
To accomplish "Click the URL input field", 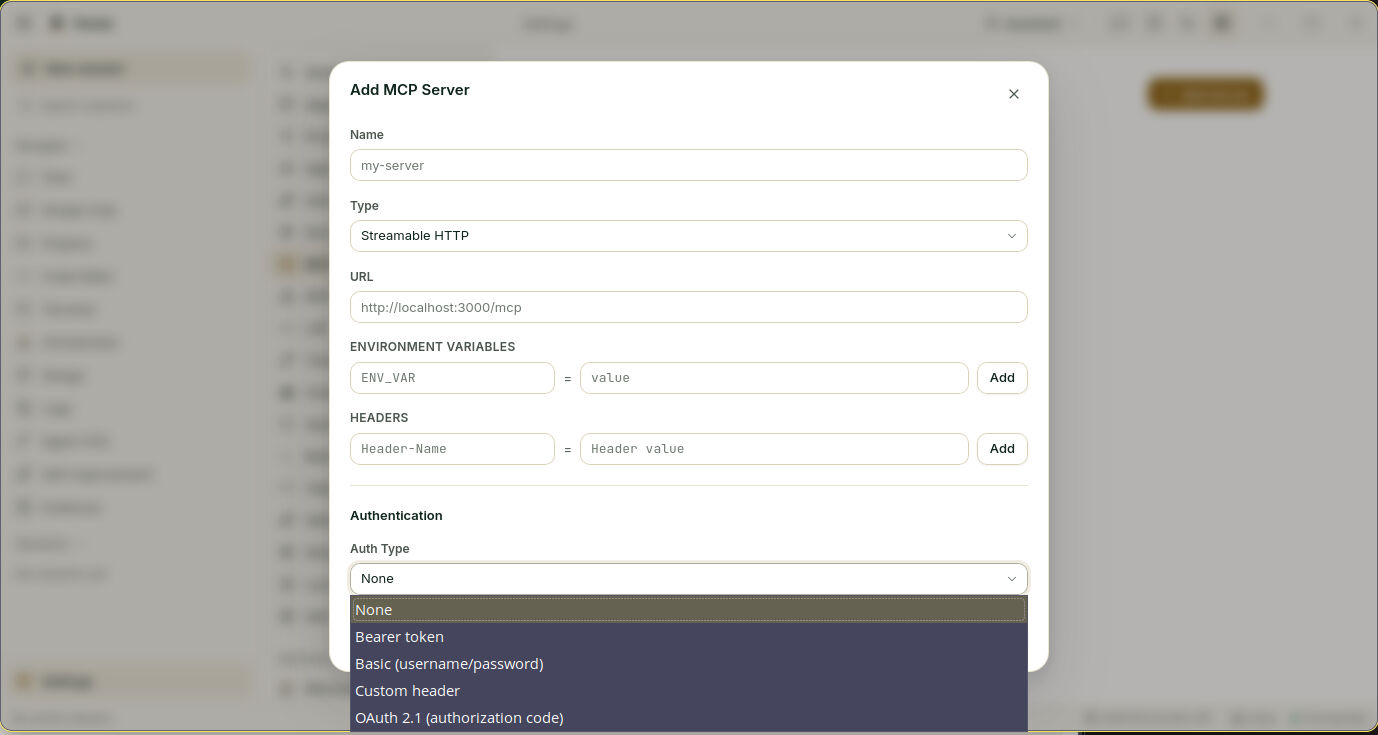I will (x=688, y=307).
